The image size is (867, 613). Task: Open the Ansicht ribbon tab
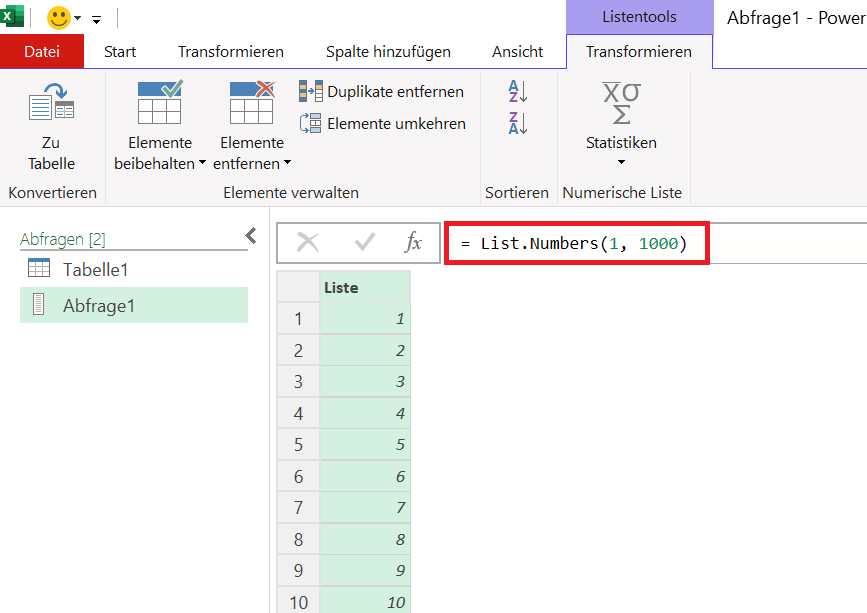[518, 51]
